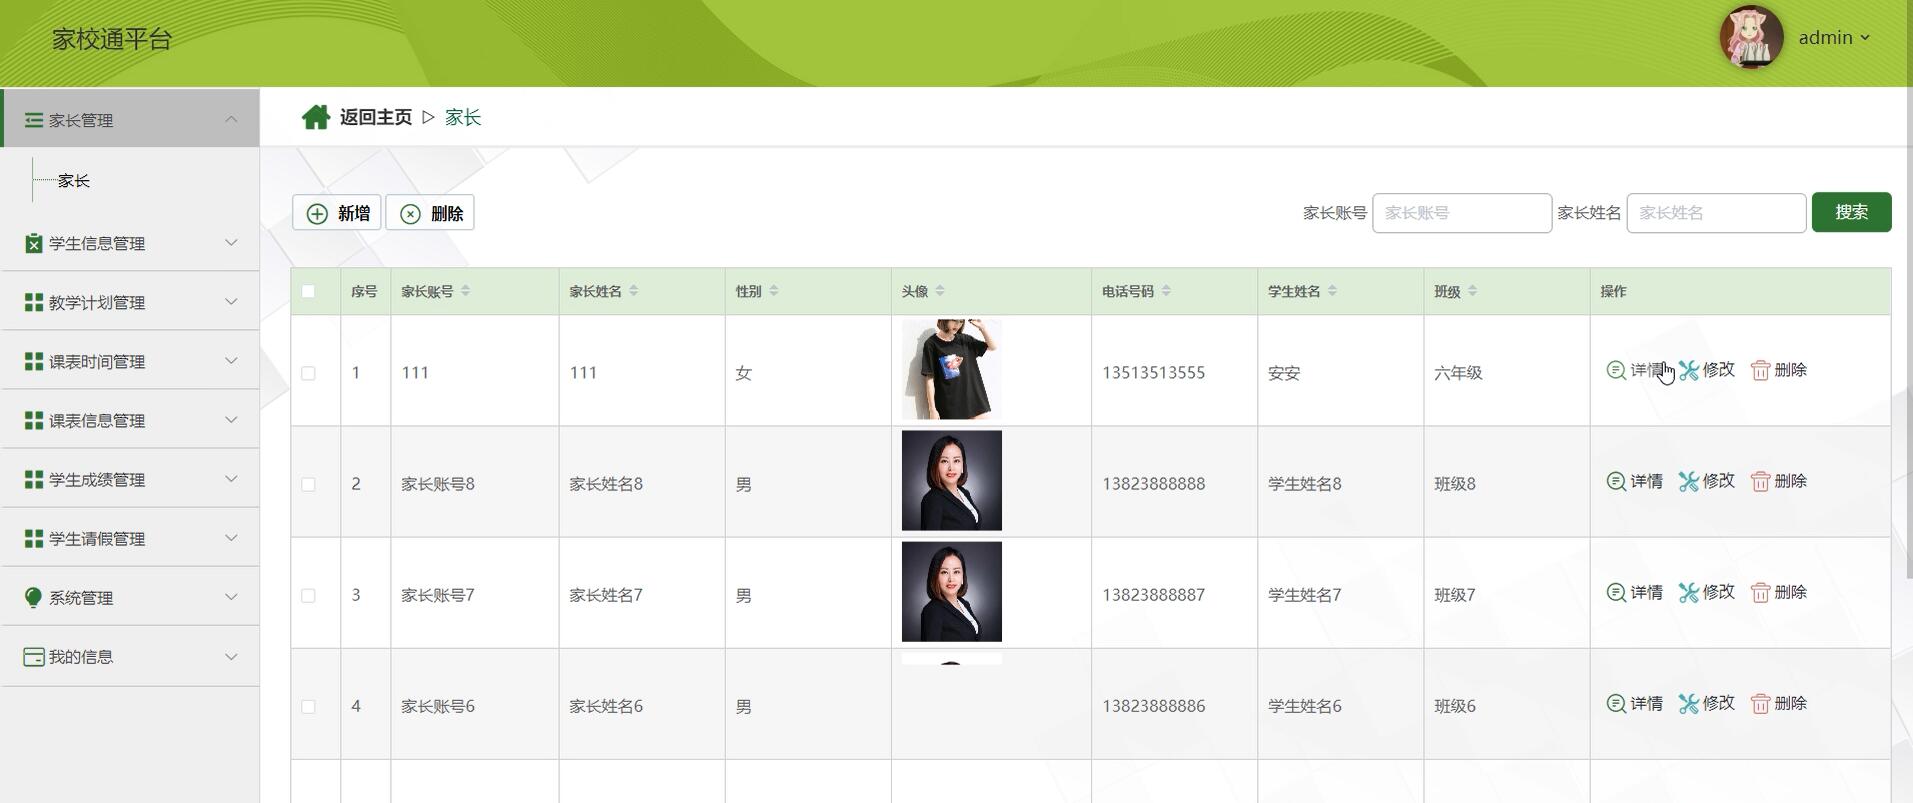This screenshot has height=803, width=1913.
Task: Go back via 返回主页 link
Action: pyautogui.click(x=375, y=117)
